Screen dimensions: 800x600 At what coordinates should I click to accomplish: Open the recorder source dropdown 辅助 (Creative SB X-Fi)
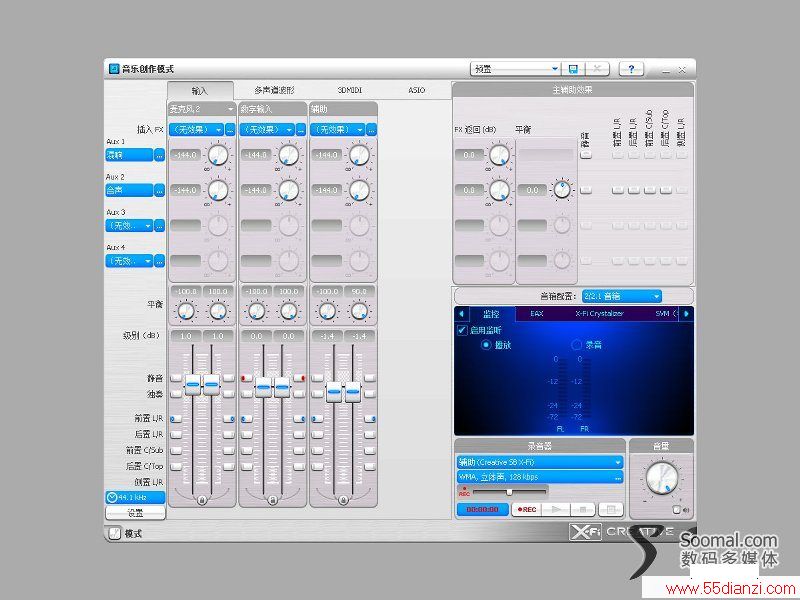point(540,462)
